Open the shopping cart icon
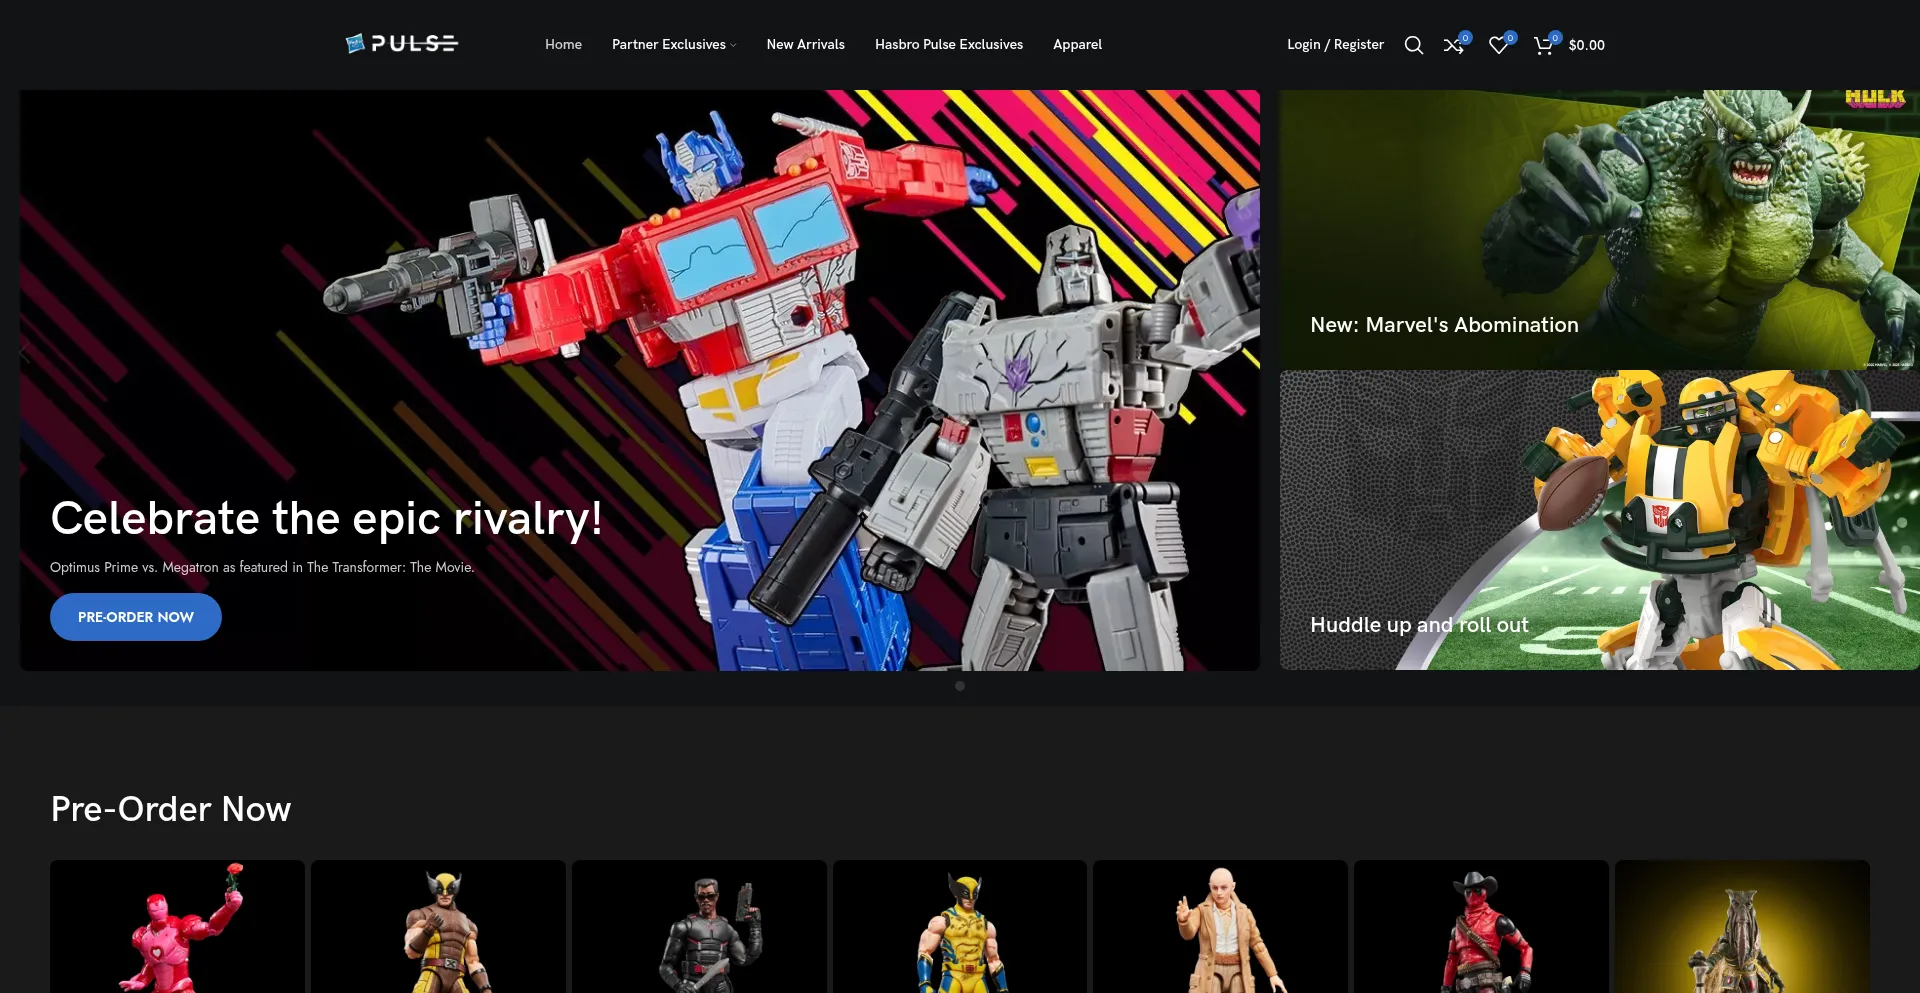Viewport: 1920px width, 993px height. (x=1543, y=45)
